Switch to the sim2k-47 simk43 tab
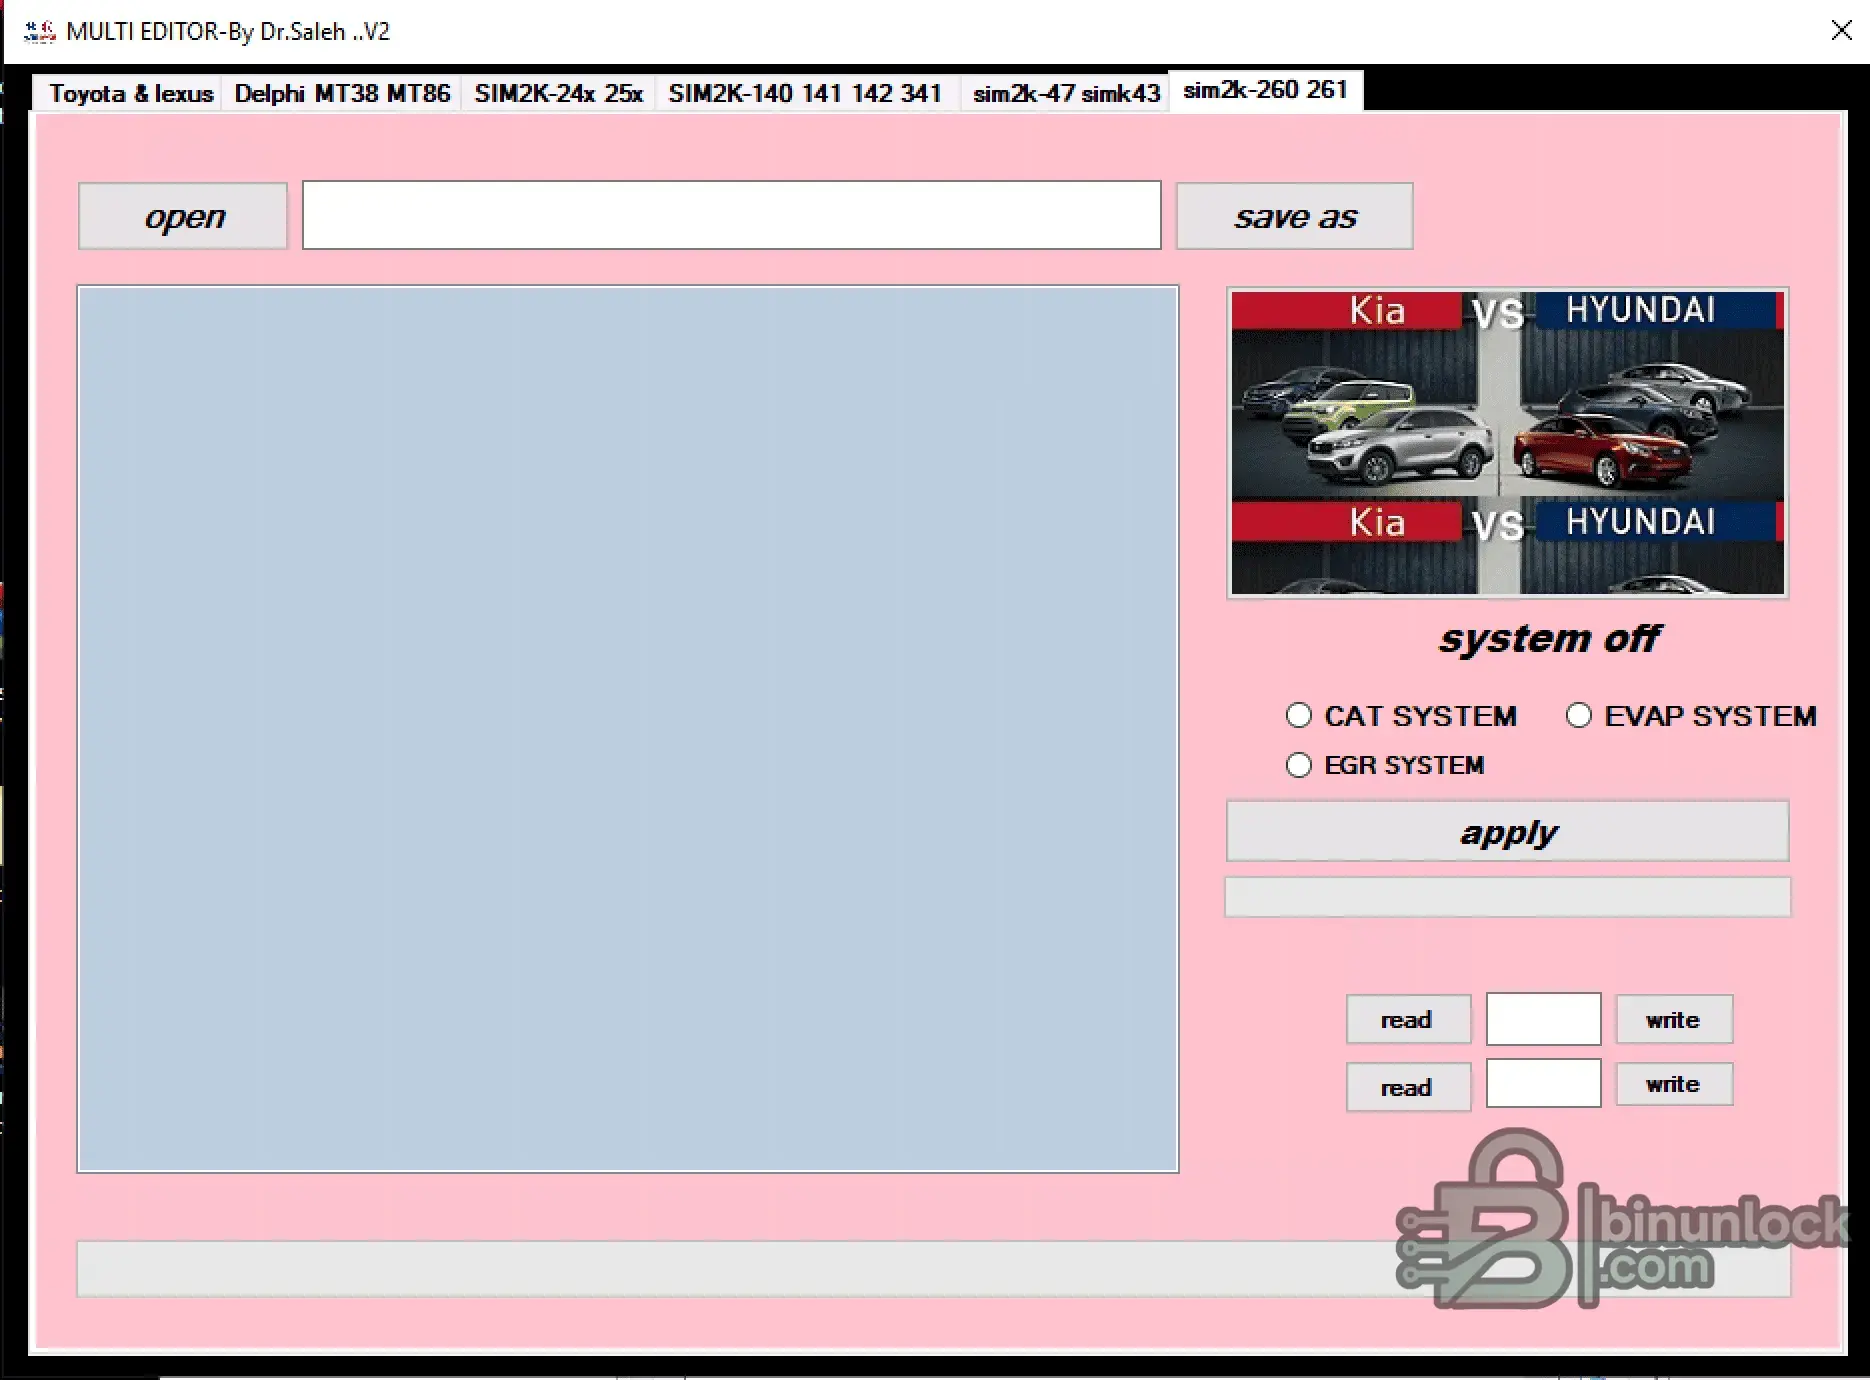Image resolution: width=1870 pixels, height=1380 pixels. tap(1066, 94)
